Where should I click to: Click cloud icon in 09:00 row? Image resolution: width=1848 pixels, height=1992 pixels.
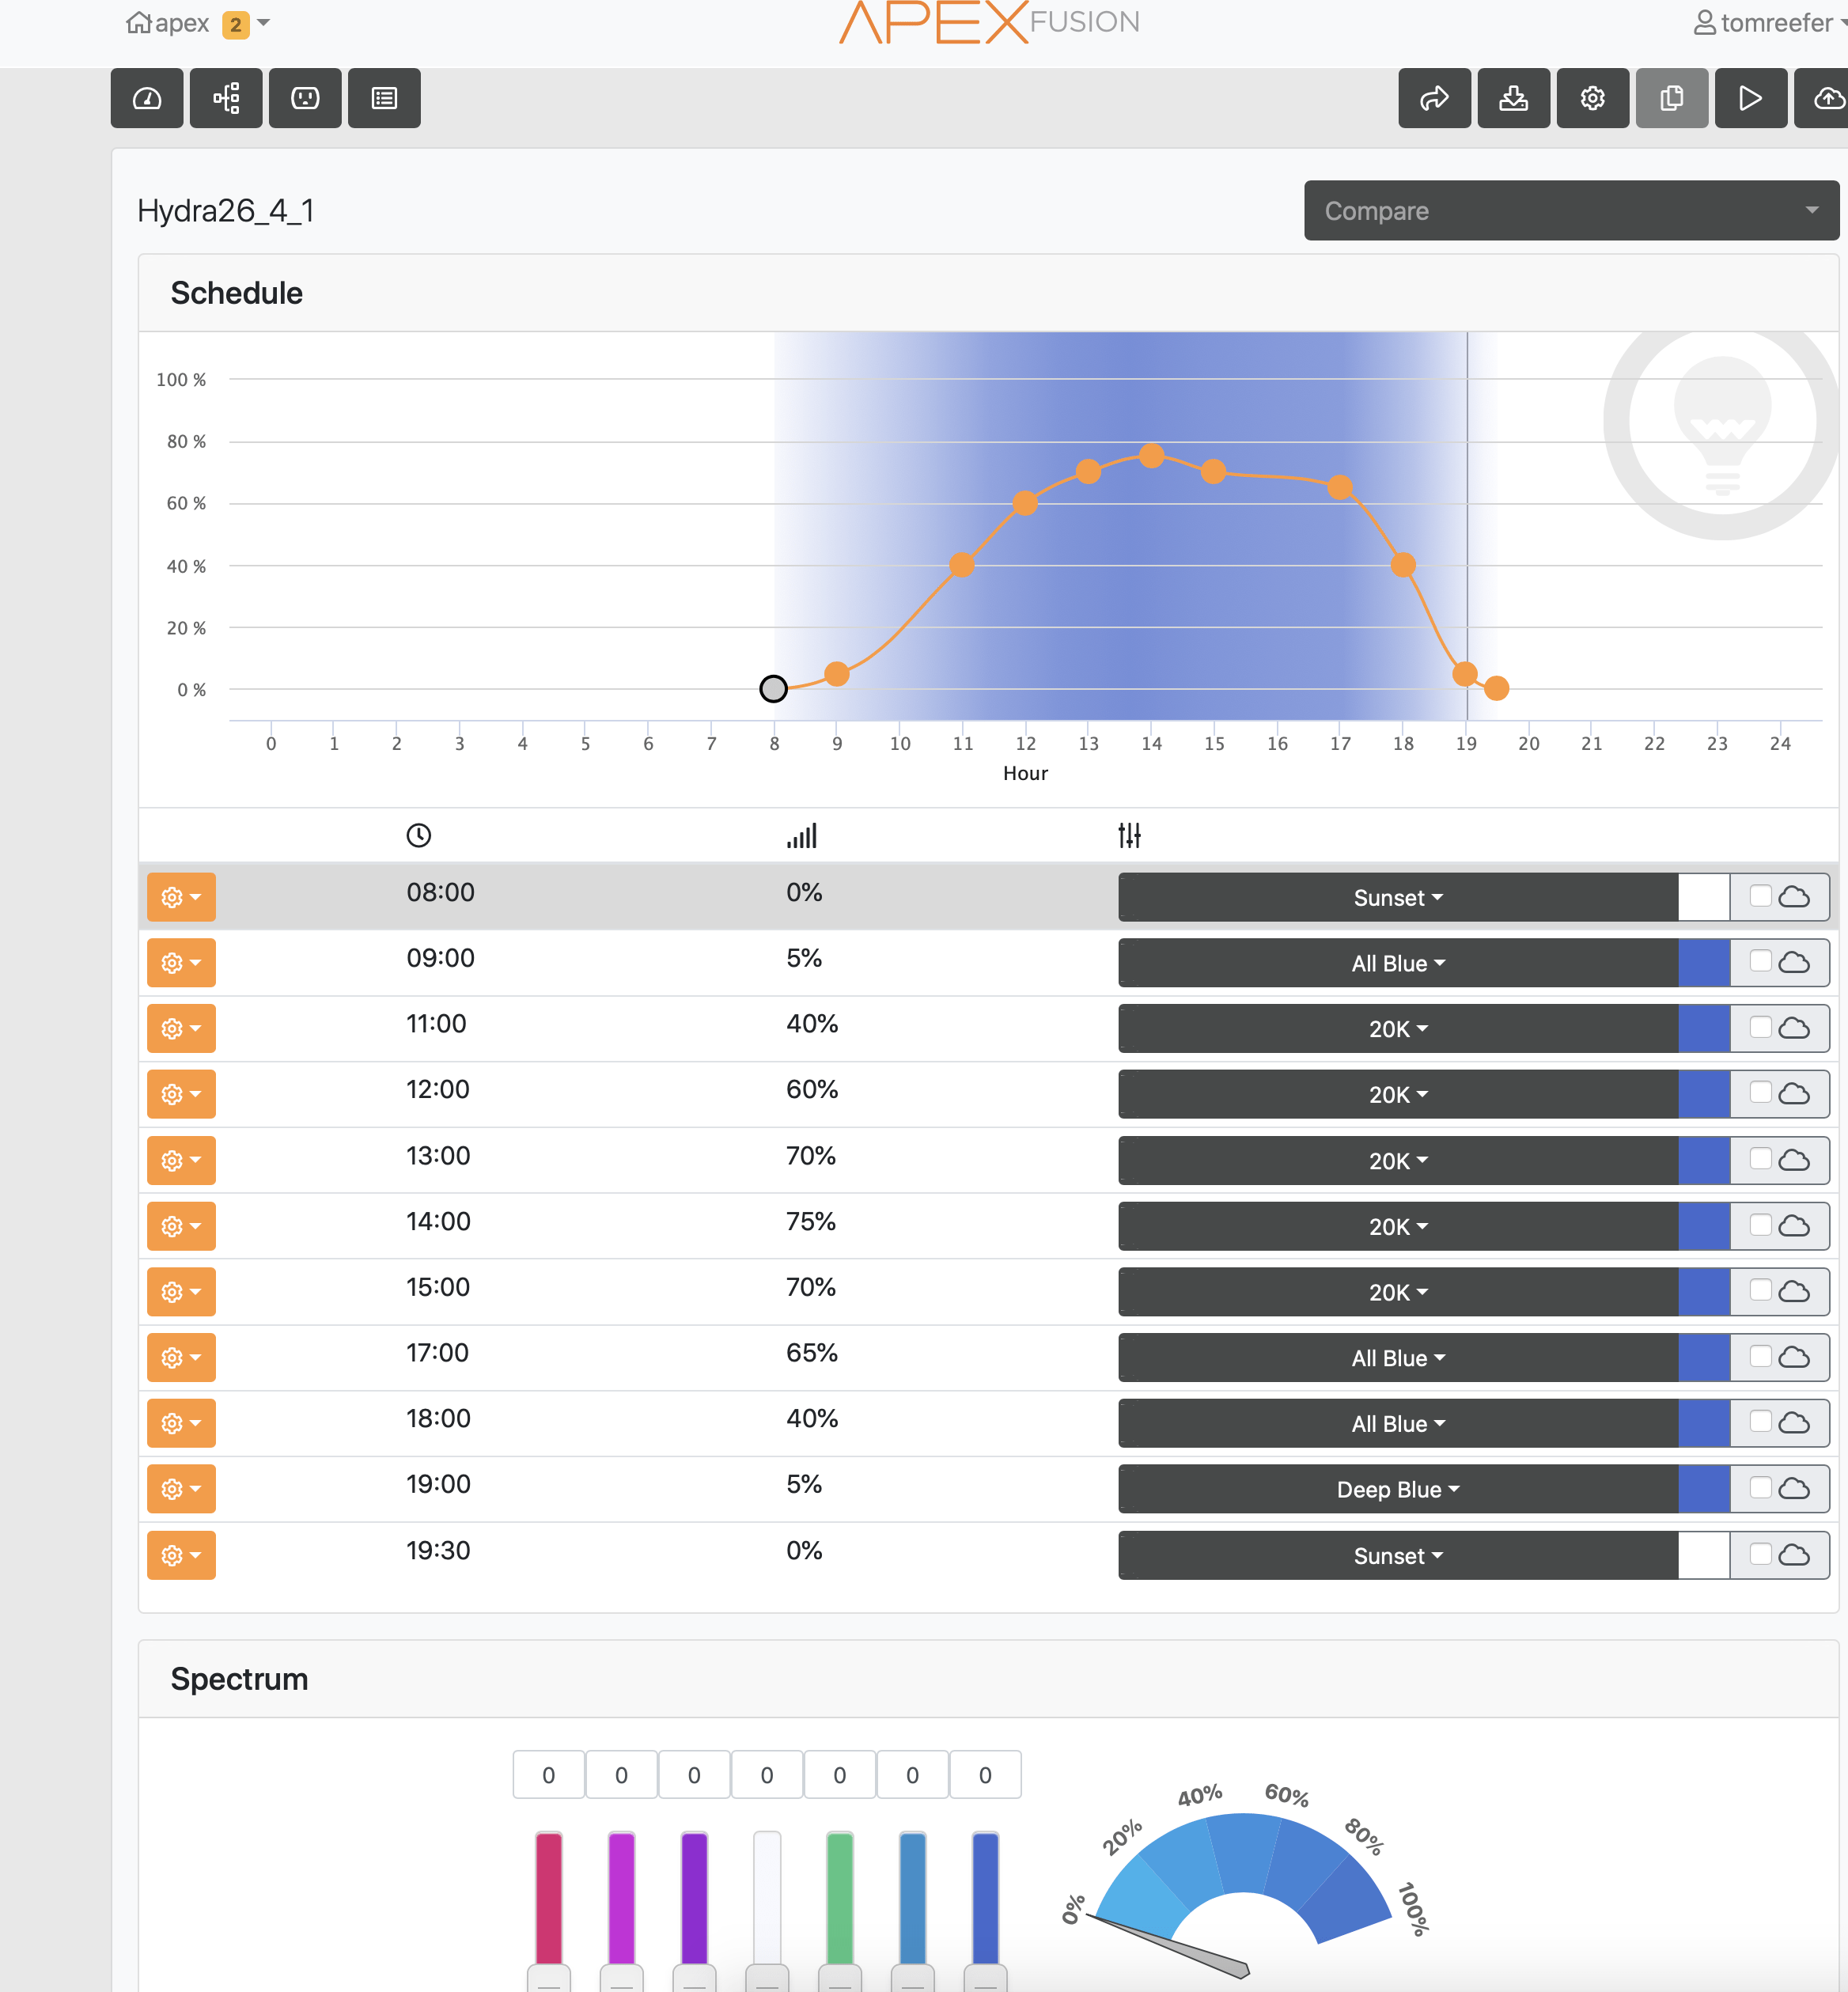tap(1794, 962)
